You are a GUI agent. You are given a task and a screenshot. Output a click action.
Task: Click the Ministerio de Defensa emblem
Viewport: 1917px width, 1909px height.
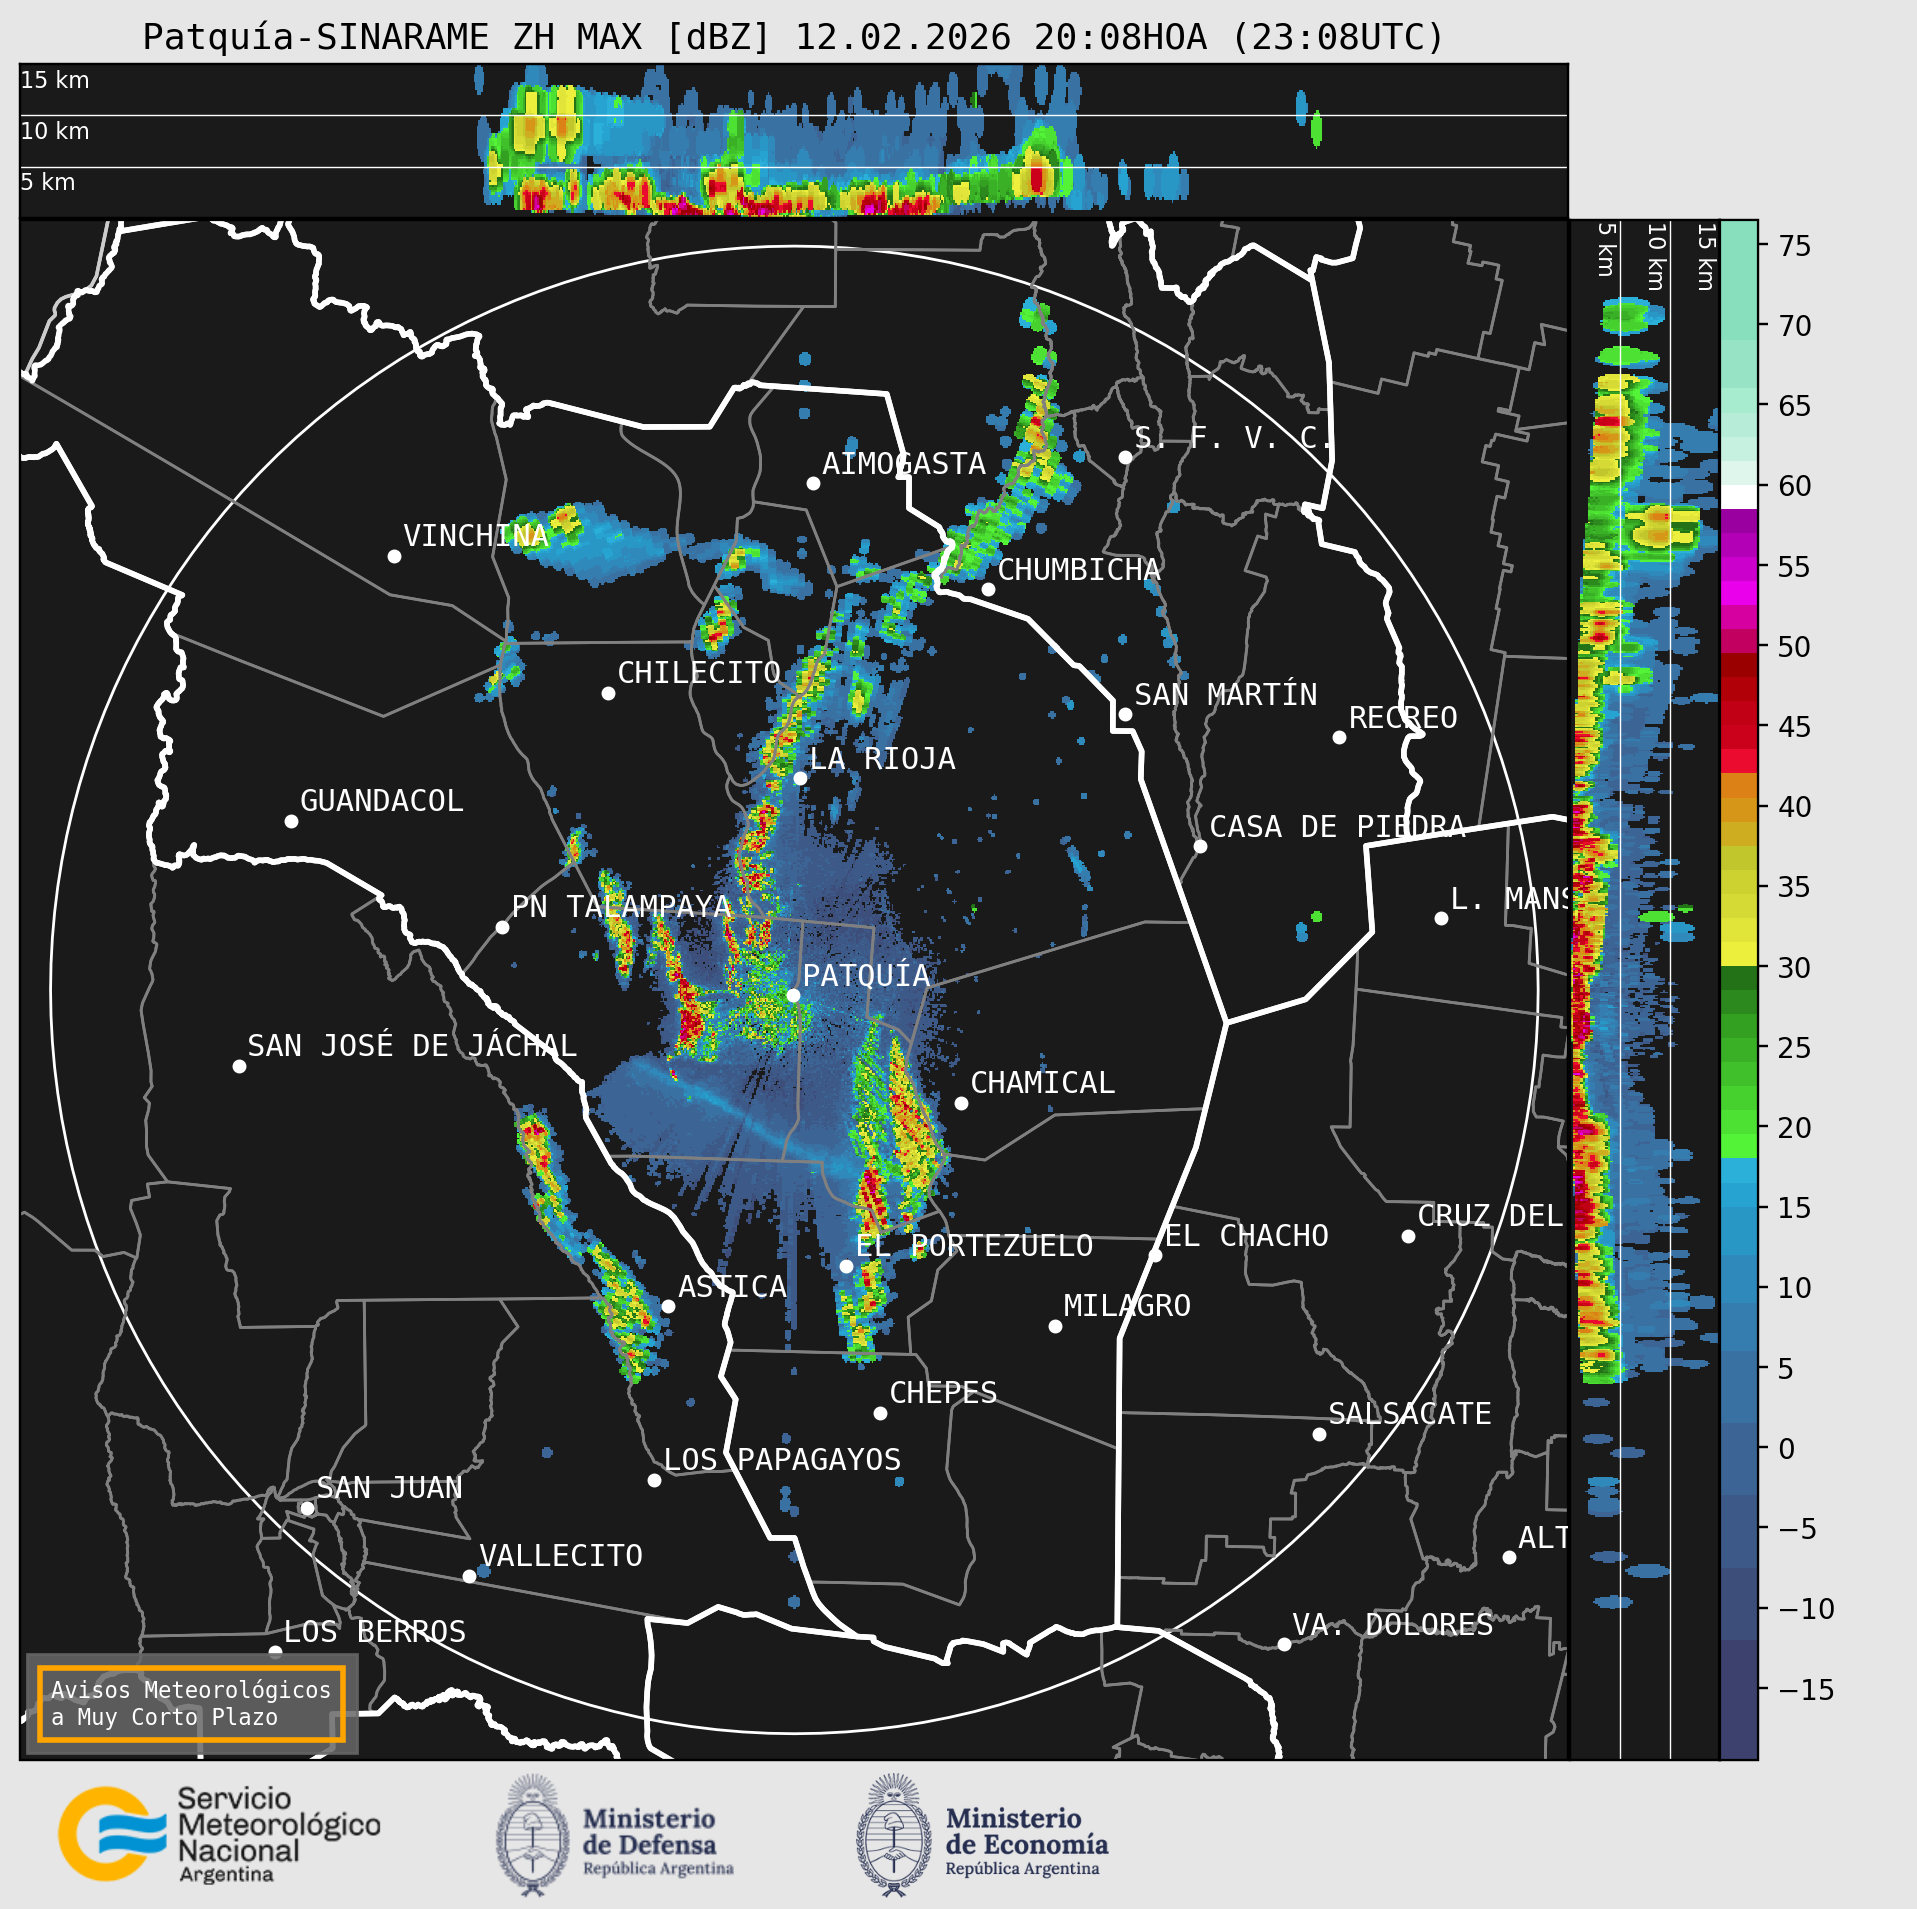pos(532,1836)
